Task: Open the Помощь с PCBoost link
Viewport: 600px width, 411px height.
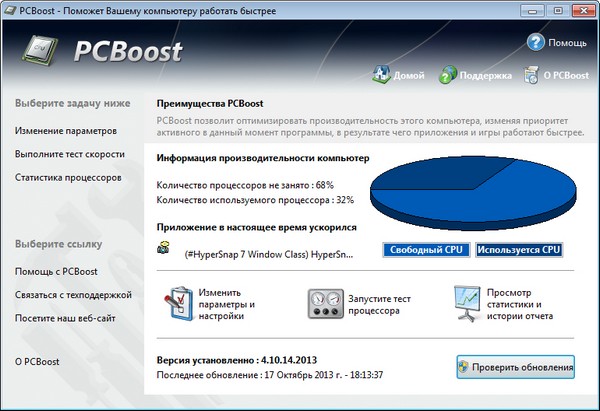Action: [x=56, y=272]
